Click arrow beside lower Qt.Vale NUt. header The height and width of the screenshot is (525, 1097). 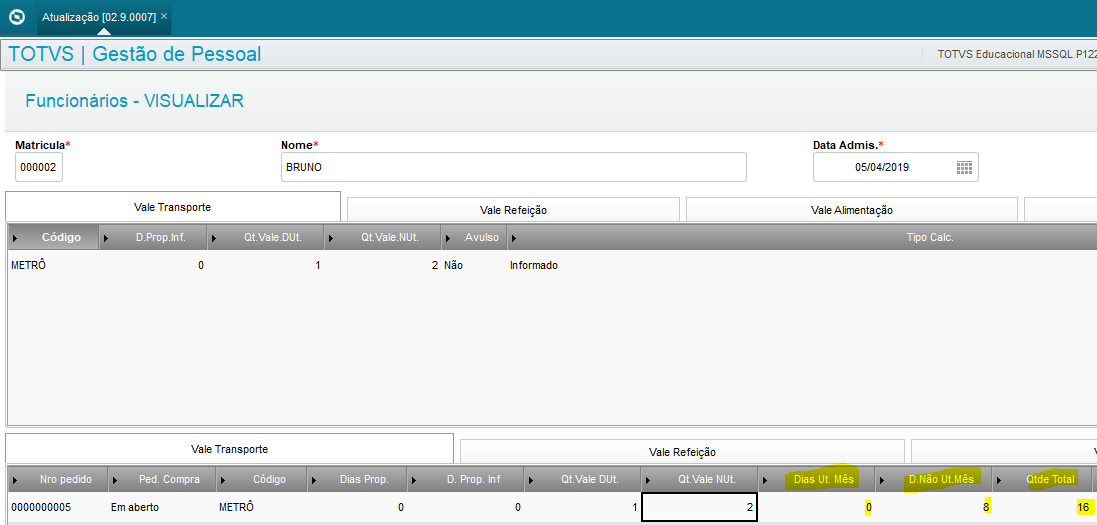pyautogui.click(x=648, y=480)
